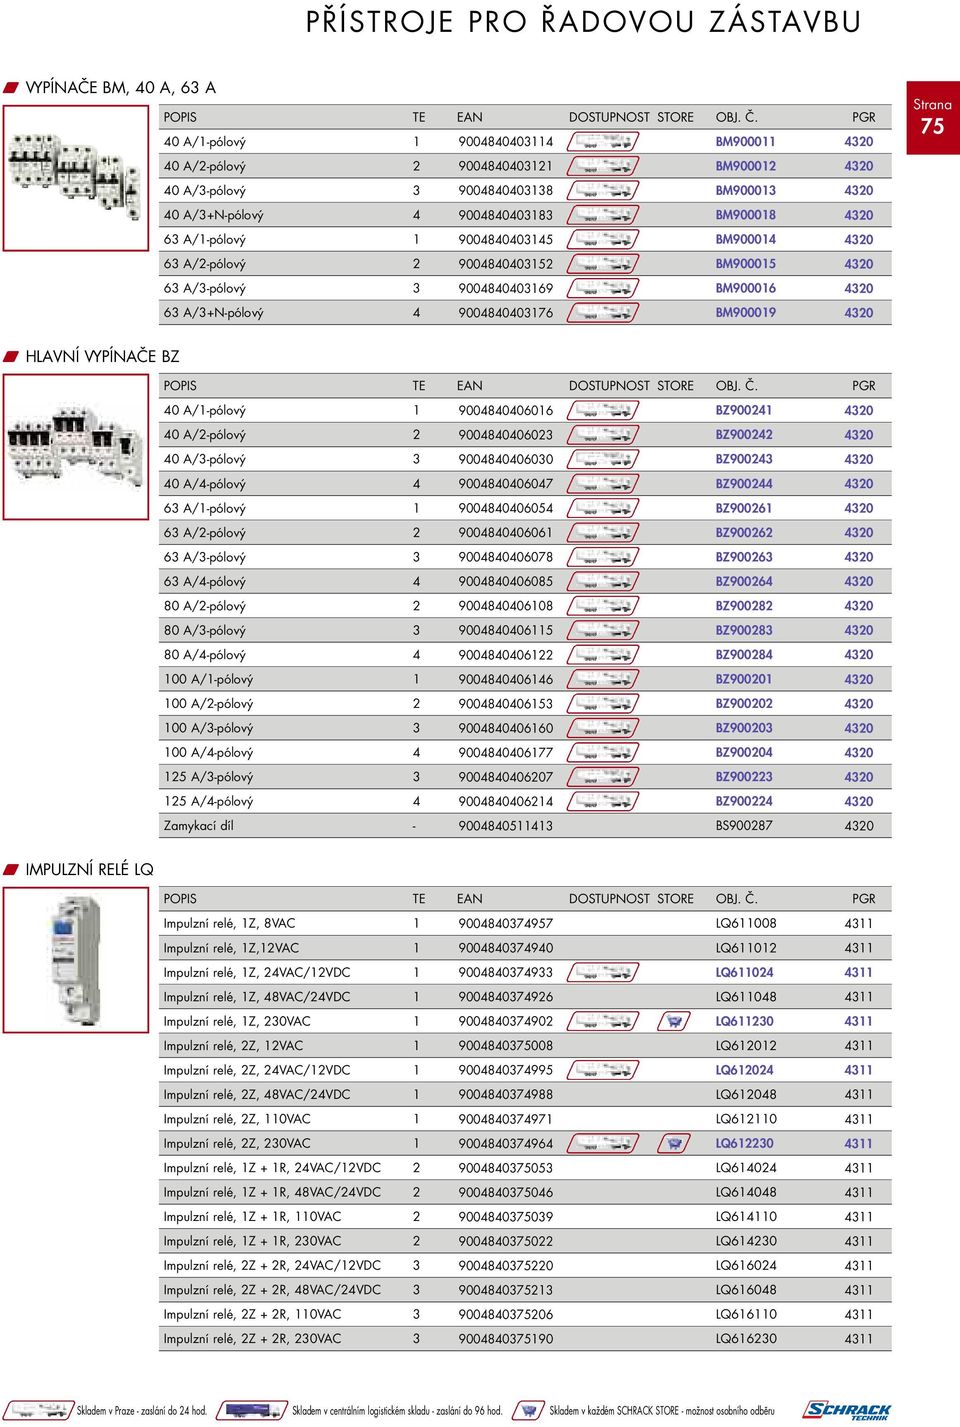Image resolution: width=960 pixels, height=1427 pixels.
Task: Click EAN 9004840511413
Action: point(505,826)
